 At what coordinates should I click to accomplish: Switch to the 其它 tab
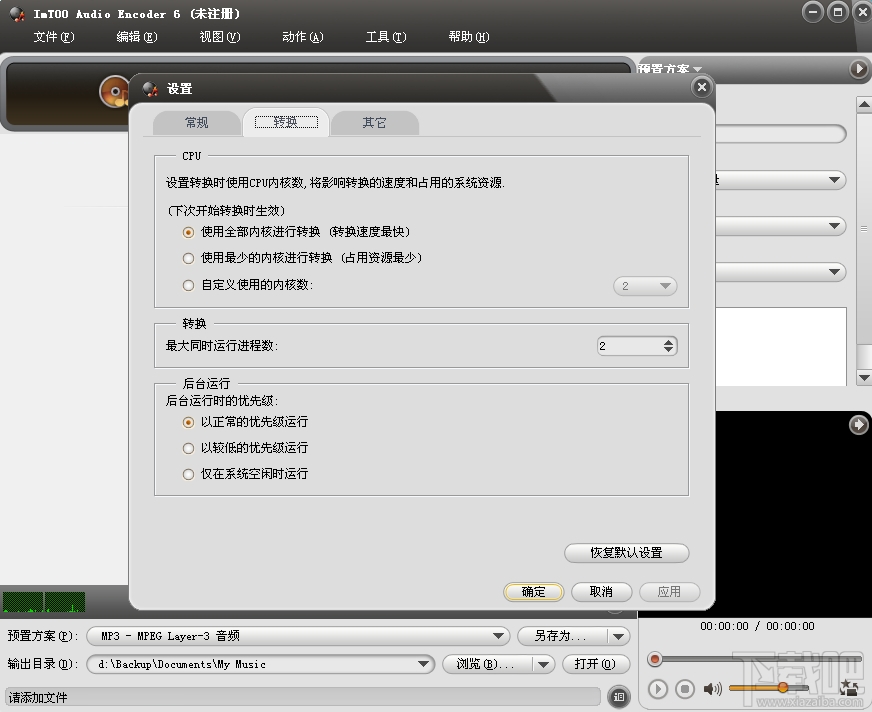(x=376, y=122)
